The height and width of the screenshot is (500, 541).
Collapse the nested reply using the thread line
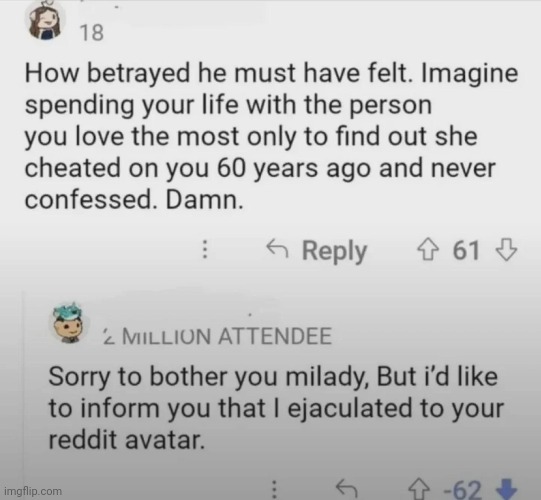click(x=23, y=393)
